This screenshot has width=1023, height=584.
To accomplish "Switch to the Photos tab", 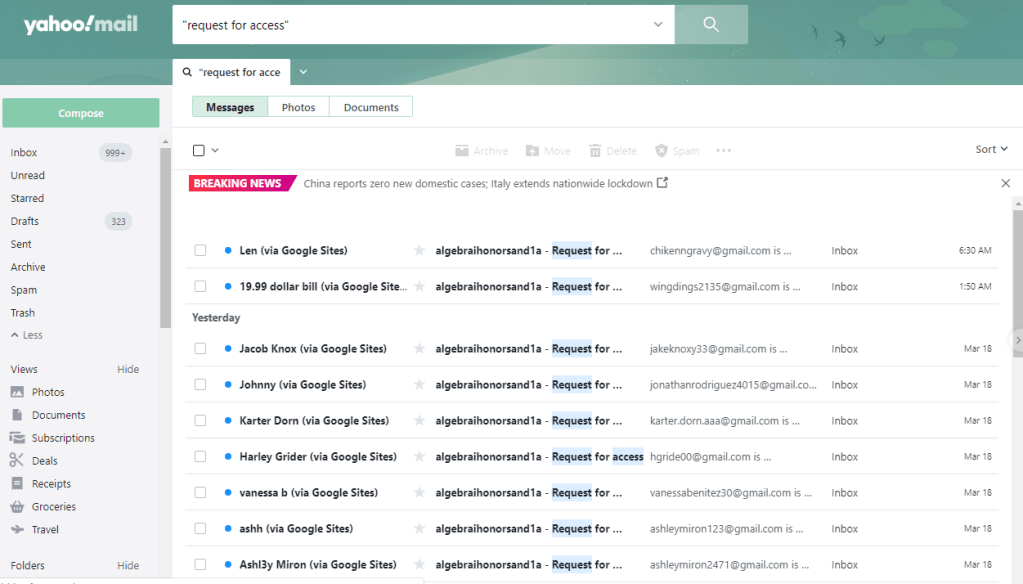I will tap(299, 107).
